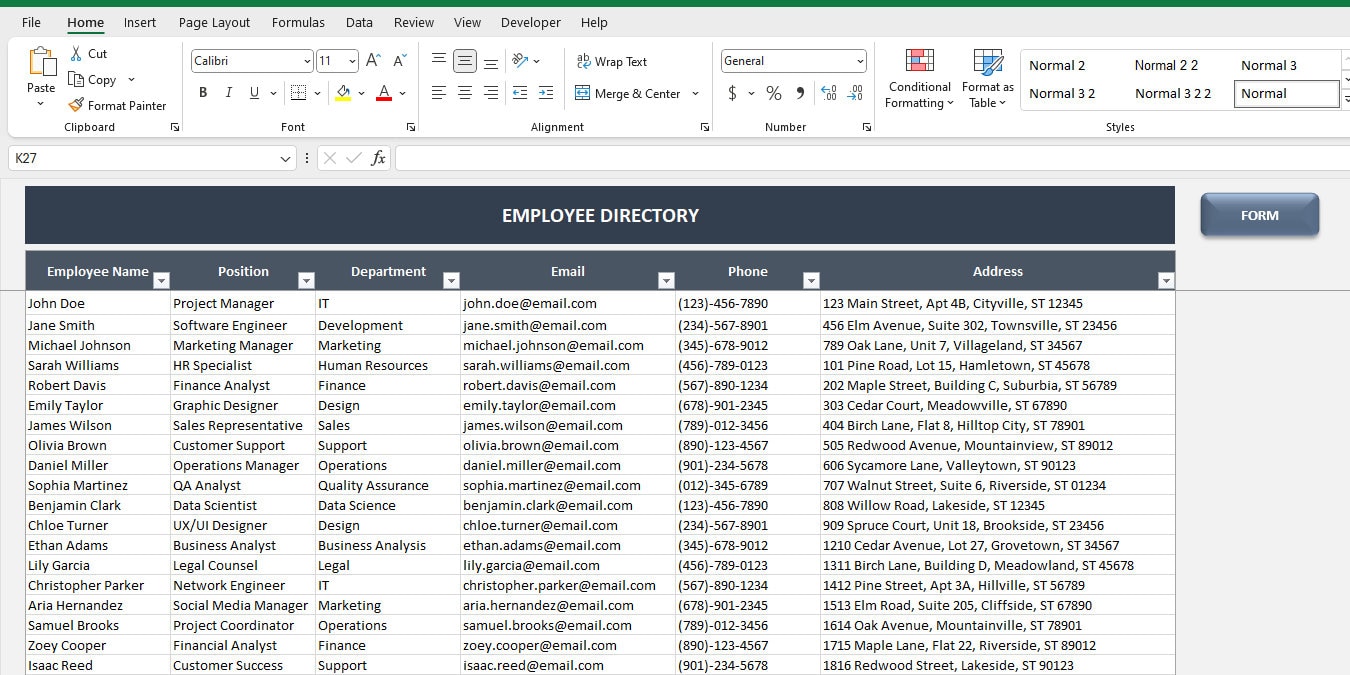Toggle Merge & Center on selection
The width and height of the screenshot is (1350, 675).
628,93
